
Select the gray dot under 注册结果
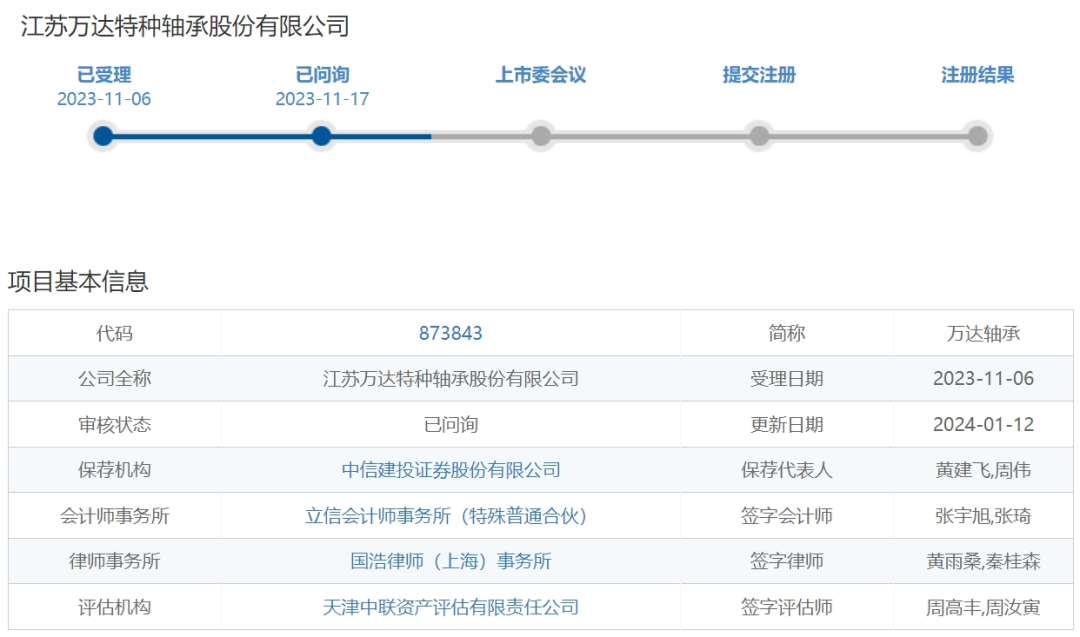[x=977, y=136]
